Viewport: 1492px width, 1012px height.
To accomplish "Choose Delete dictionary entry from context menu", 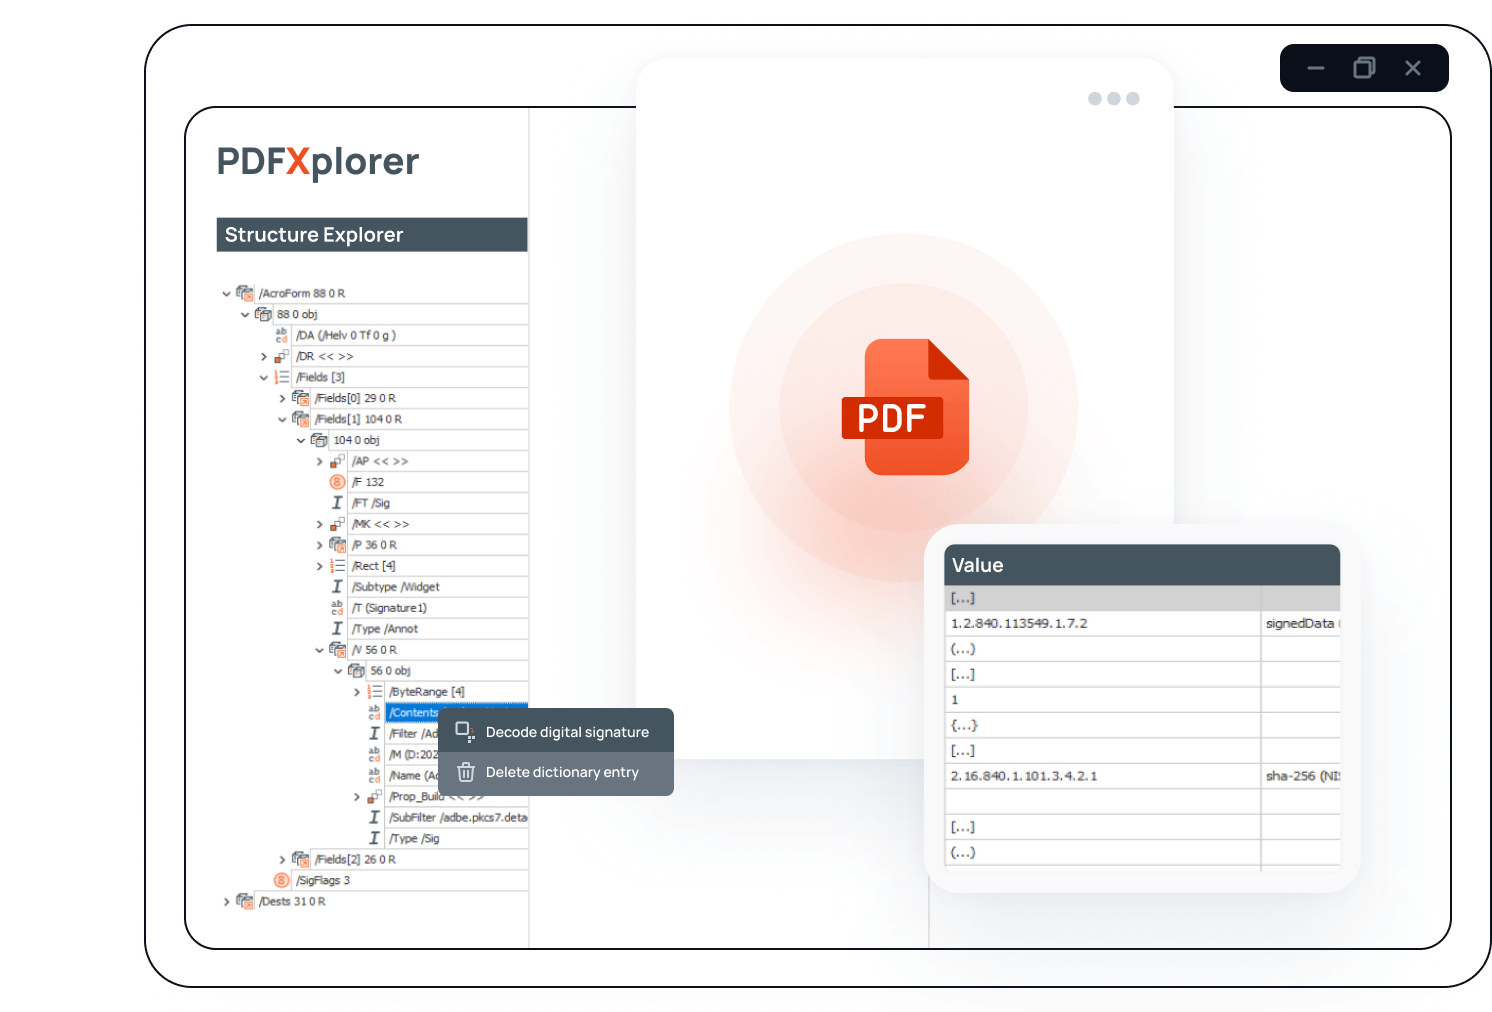I will tap(562, 772).
